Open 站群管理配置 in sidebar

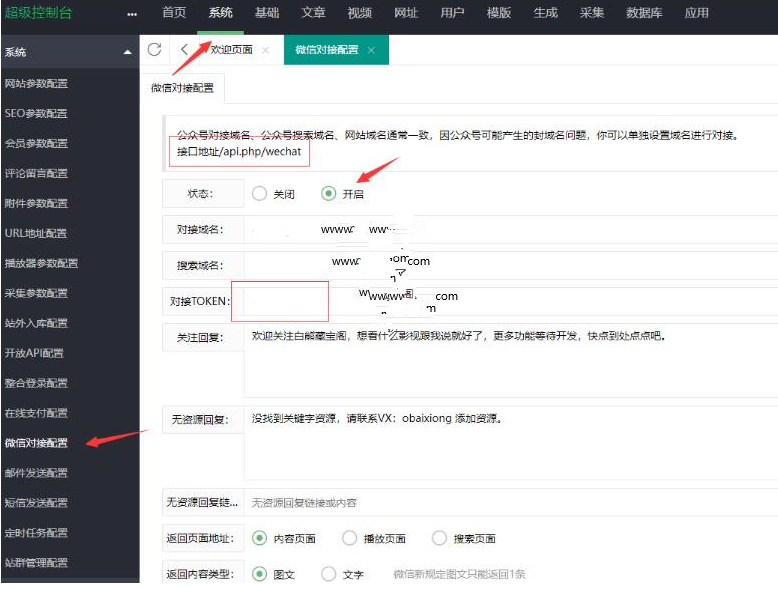pyautogui.click(x=36, y=563)
